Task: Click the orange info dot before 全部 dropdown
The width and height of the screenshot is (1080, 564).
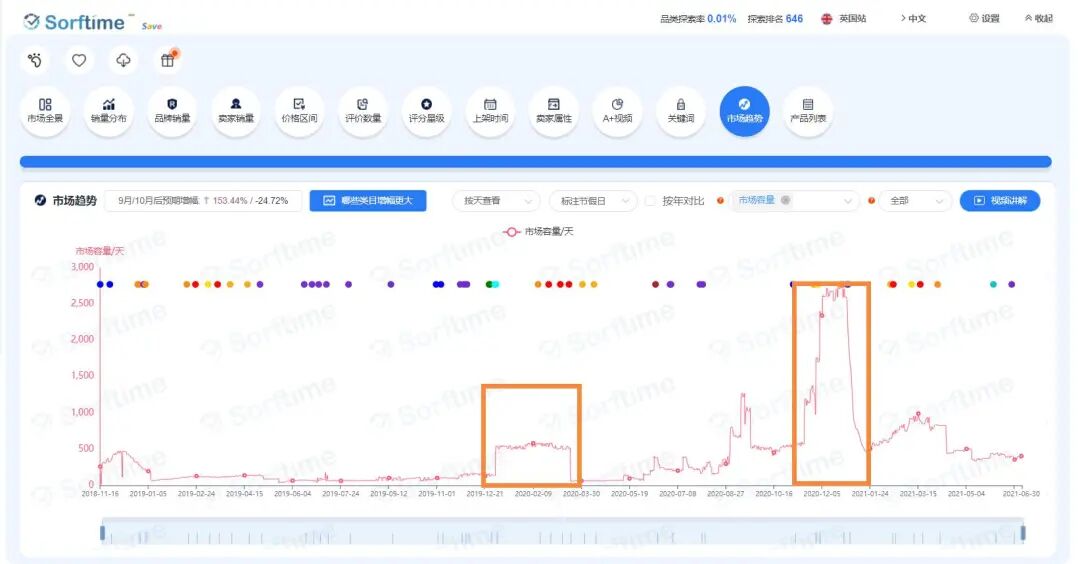Action: 871,200
